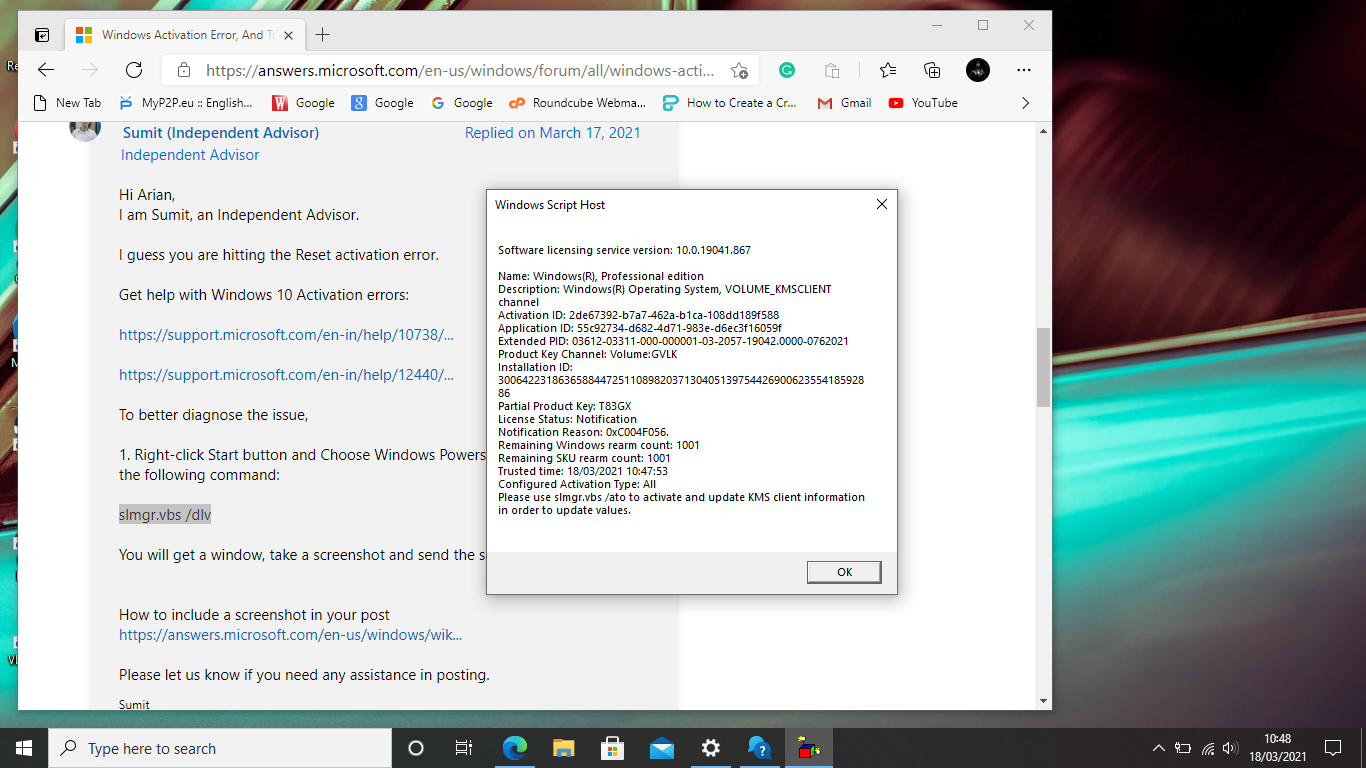Viewport: 1366px width, 768px height.
Task: Open Task View on taskbar
Action: (x=464, y=748)
